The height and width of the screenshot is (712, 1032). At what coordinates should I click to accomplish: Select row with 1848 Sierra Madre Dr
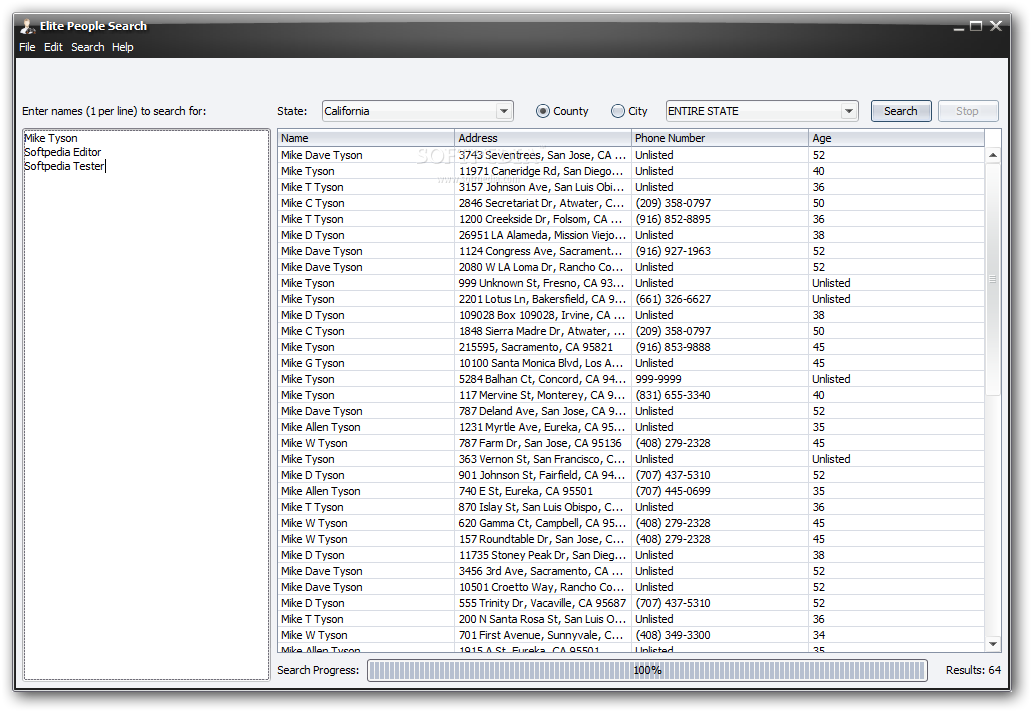tap(631, 332)
